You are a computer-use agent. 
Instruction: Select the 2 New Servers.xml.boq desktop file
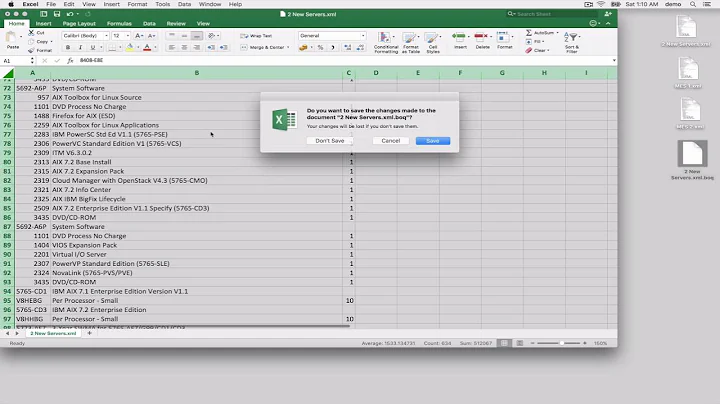click(692, 160)
